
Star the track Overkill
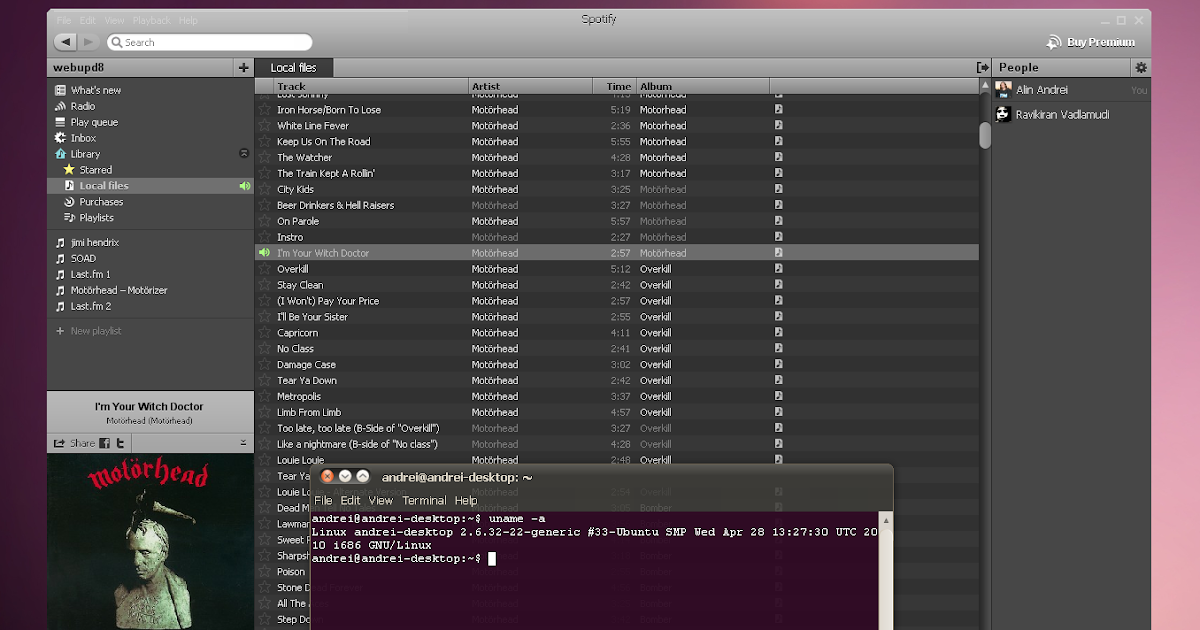(x=264, y=269)
